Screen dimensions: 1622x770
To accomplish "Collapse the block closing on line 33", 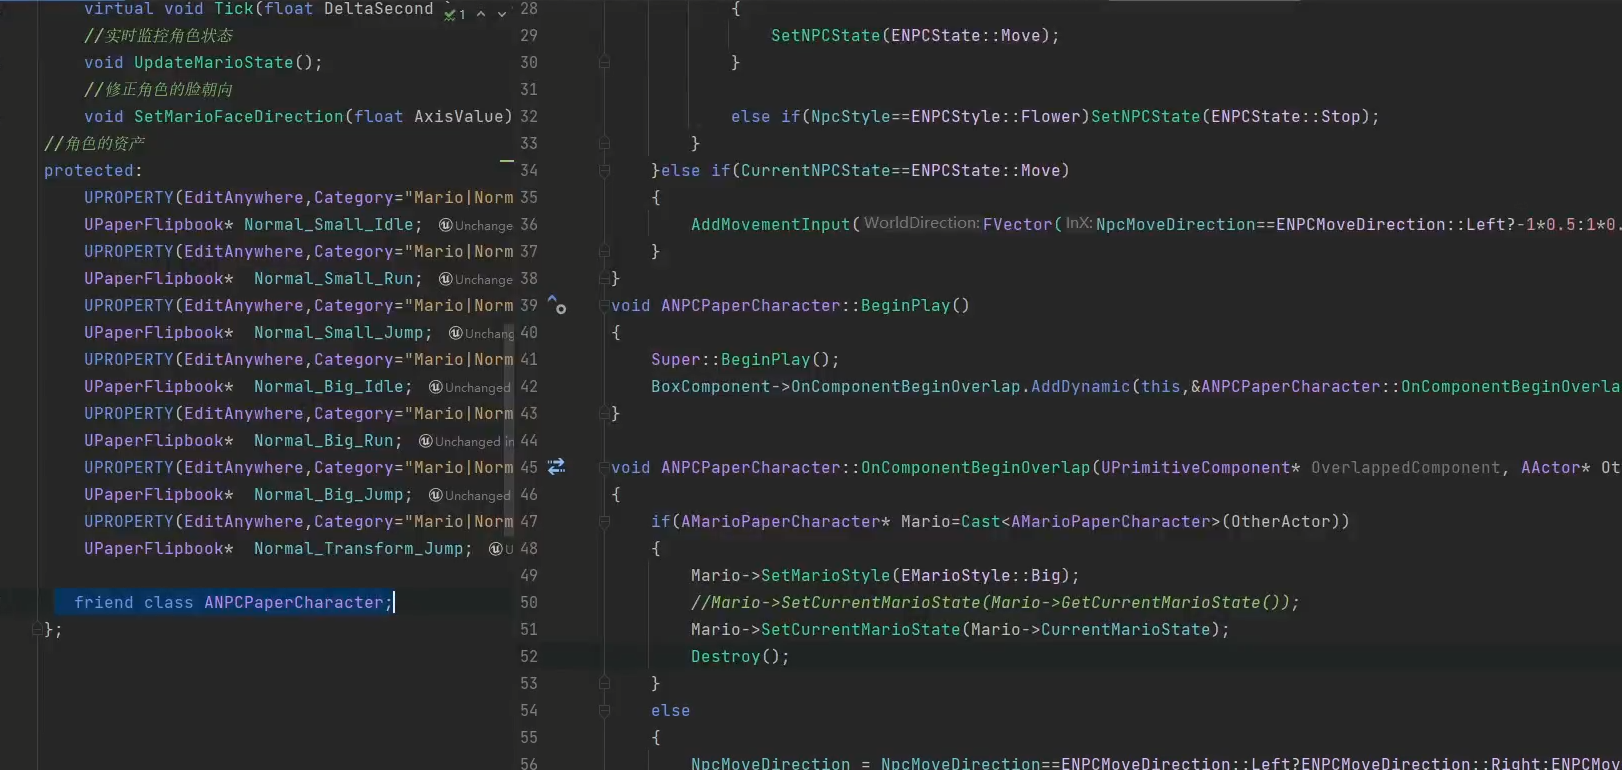I will click(604, 143).
